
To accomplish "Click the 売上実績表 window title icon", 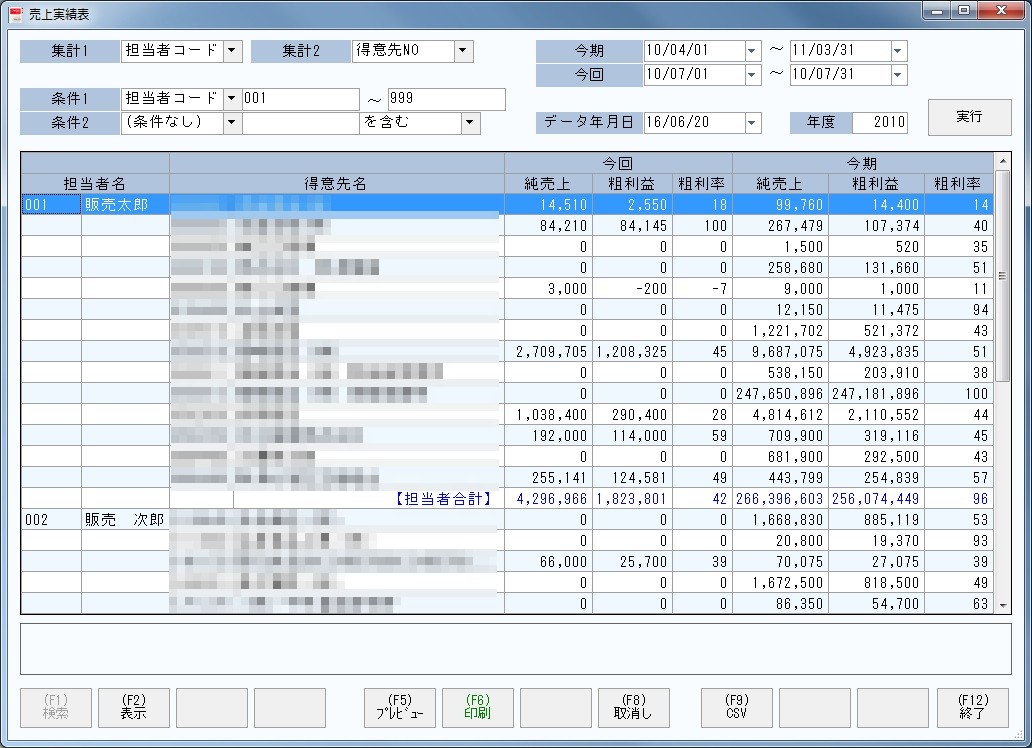I will (x=15, y=13).
